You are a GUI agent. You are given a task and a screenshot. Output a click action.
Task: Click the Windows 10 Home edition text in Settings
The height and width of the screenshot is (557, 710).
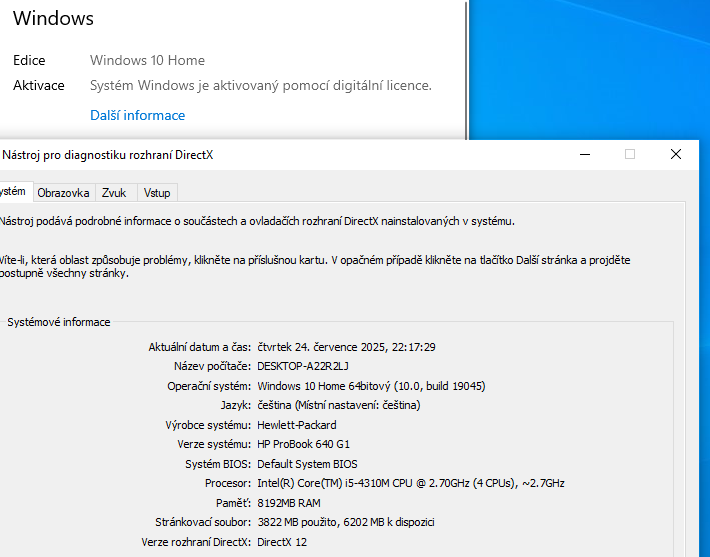(x=147, y=60)
